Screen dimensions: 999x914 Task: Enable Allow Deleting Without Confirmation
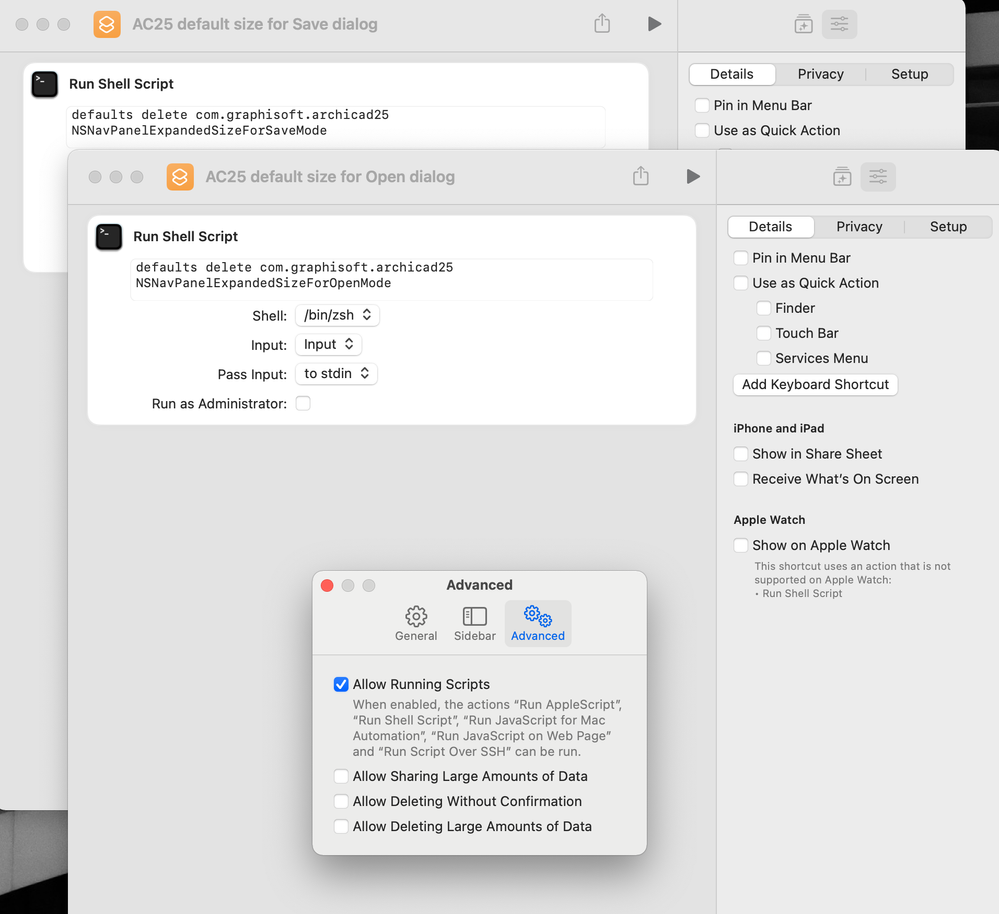[x=341, y=801]
